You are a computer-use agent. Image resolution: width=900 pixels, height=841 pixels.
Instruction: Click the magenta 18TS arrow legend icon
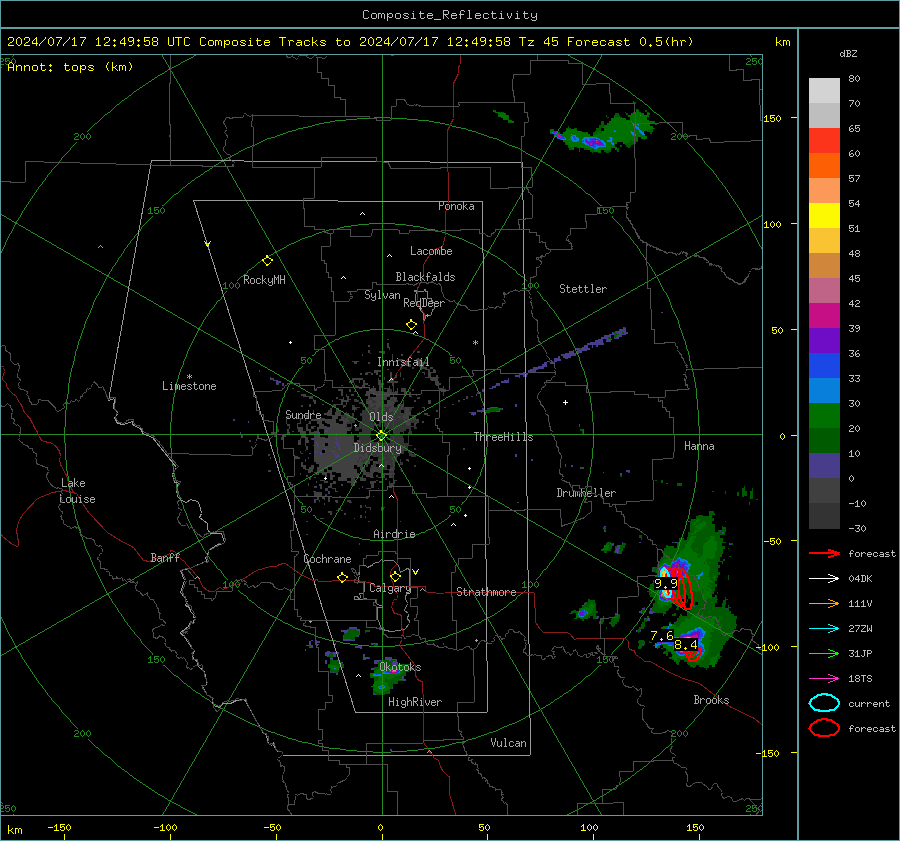coord(824,679)
